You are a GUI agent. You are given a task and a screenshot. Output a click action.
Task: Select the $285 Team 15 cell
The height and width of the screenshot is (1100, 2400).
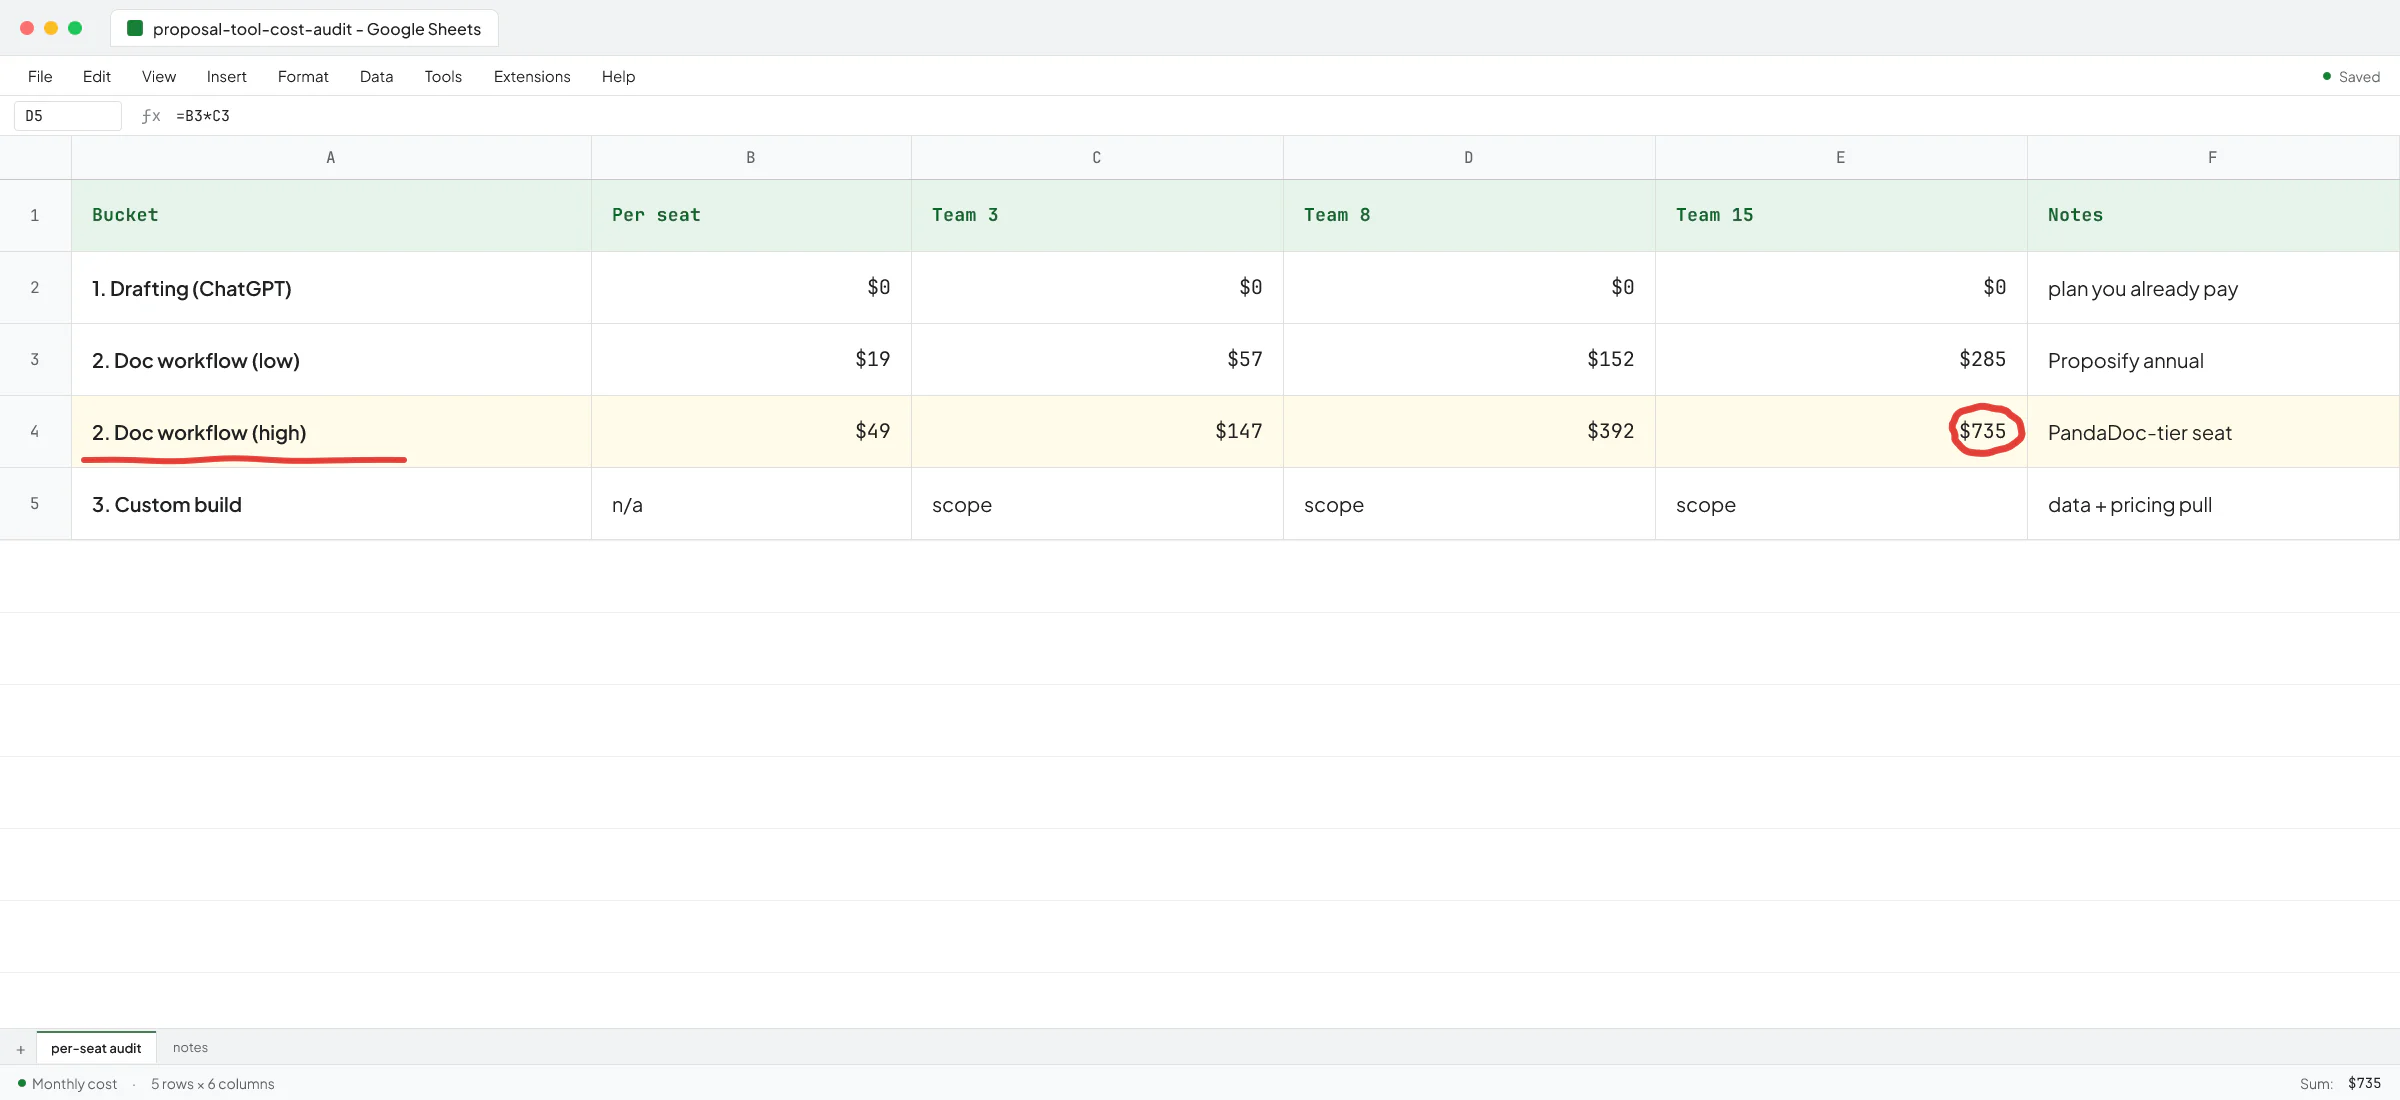pyautogui.click(x=1841, y=359)
